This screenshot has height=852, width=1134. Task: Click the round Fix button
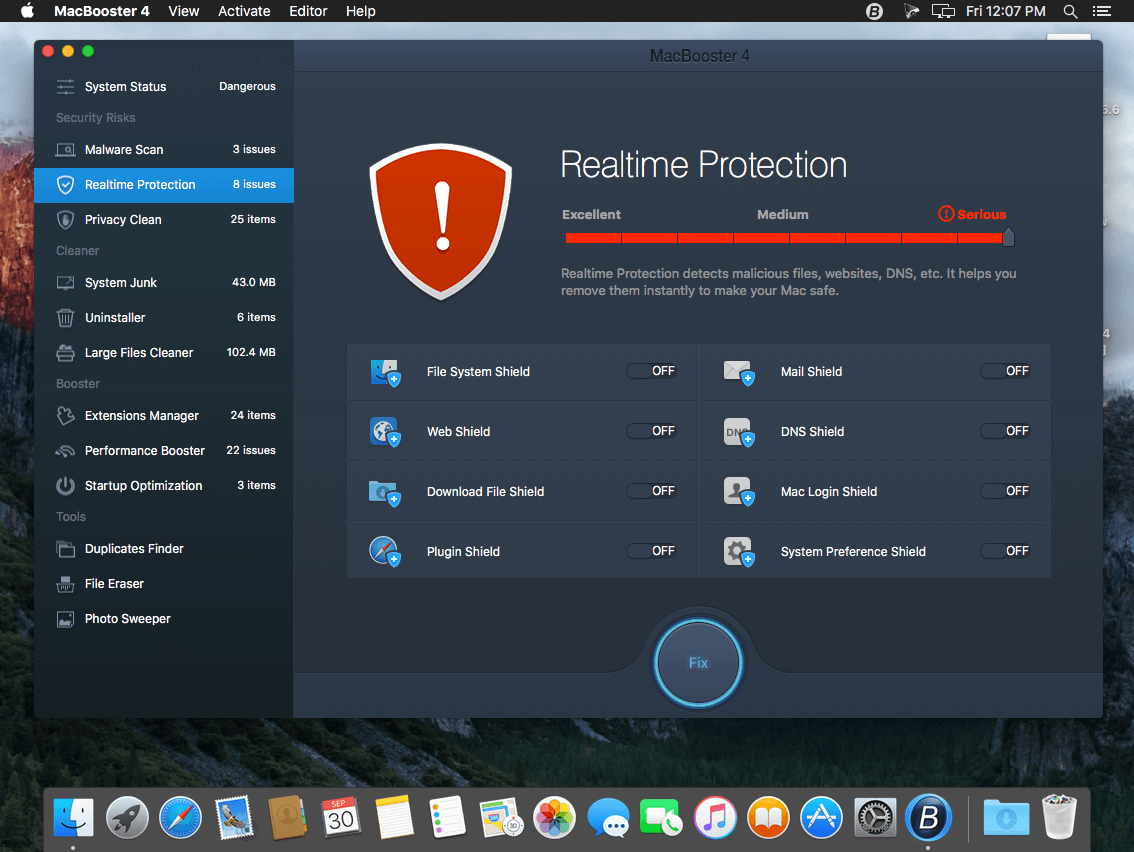click(x=698, y=663)
